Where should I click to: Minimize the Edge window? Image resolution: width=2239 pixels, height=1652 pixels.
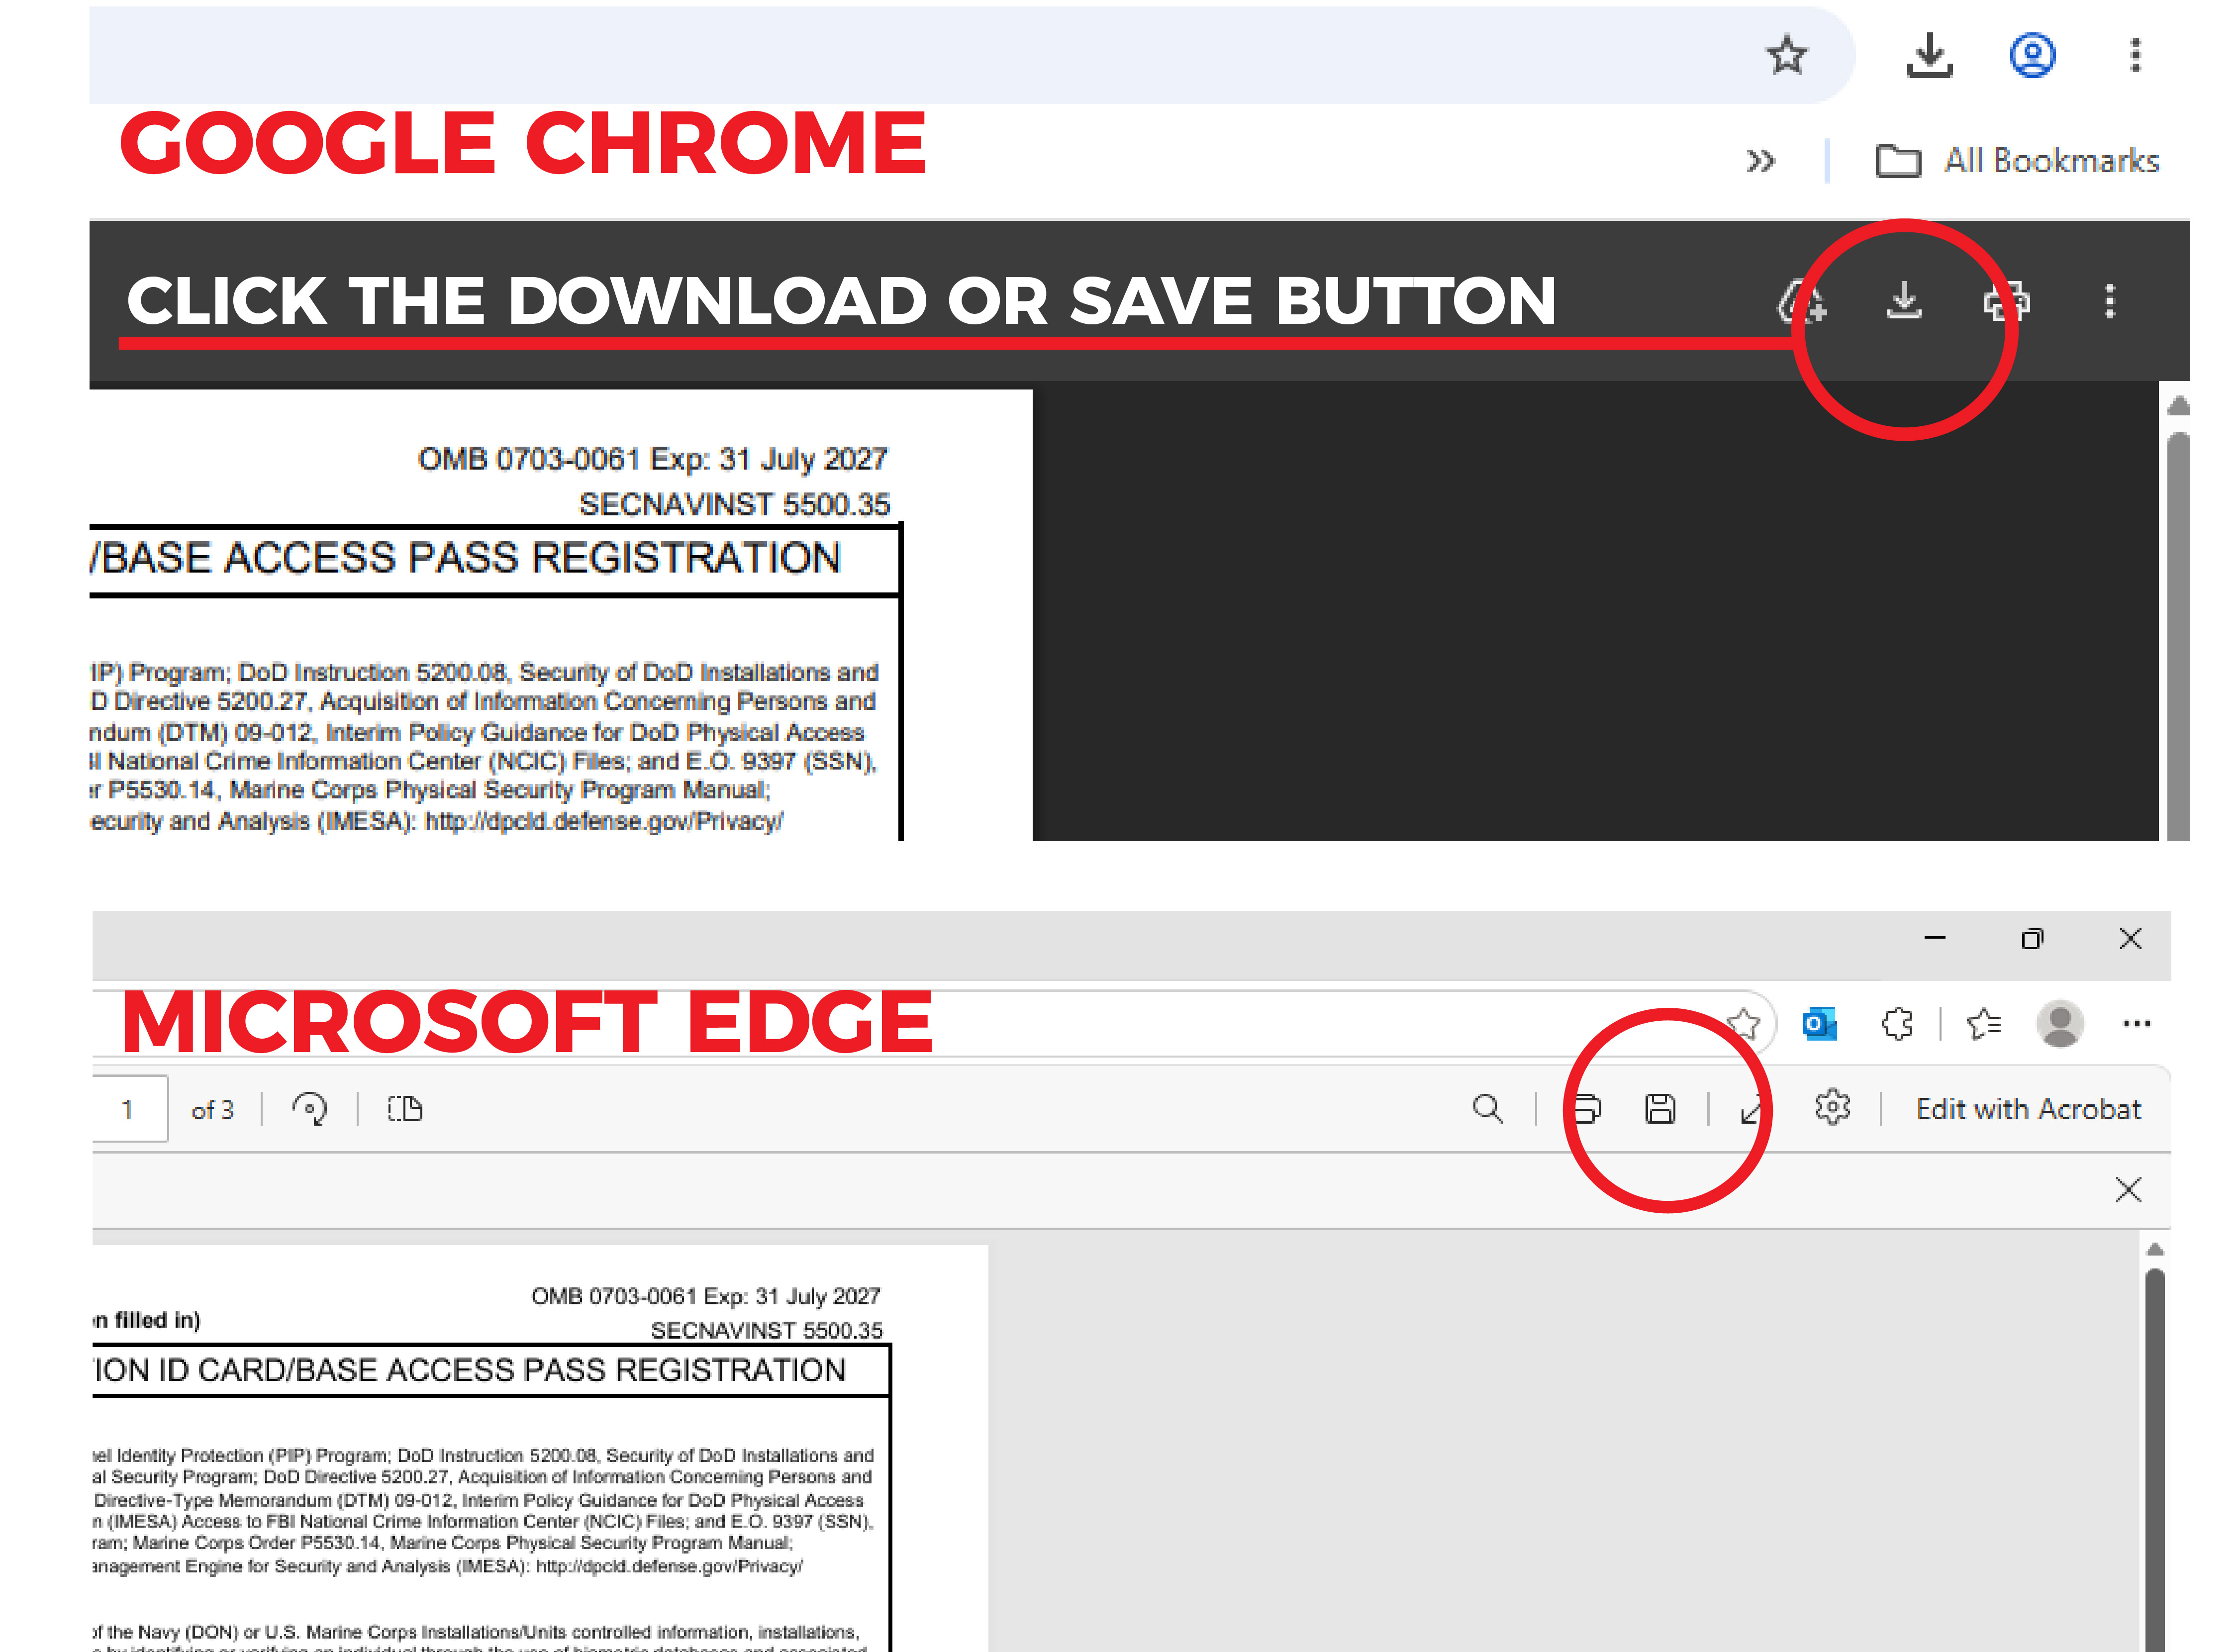[x=1934, y=938]
